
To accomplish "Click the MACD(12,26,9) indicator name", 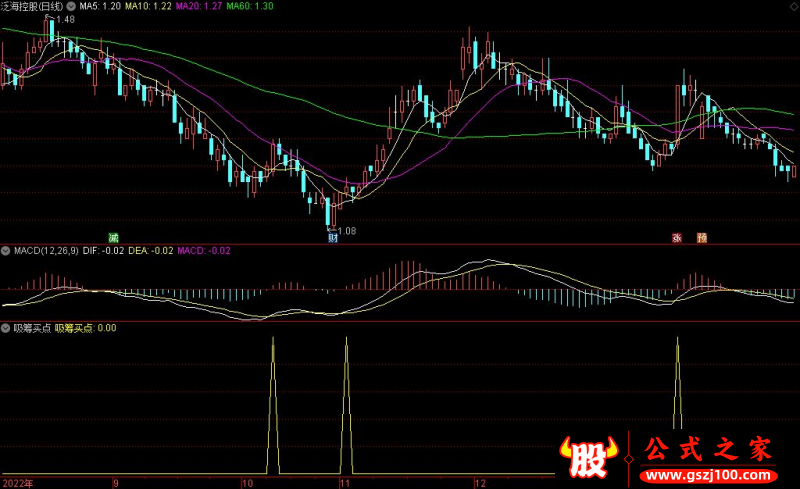I will click(45, 250).
